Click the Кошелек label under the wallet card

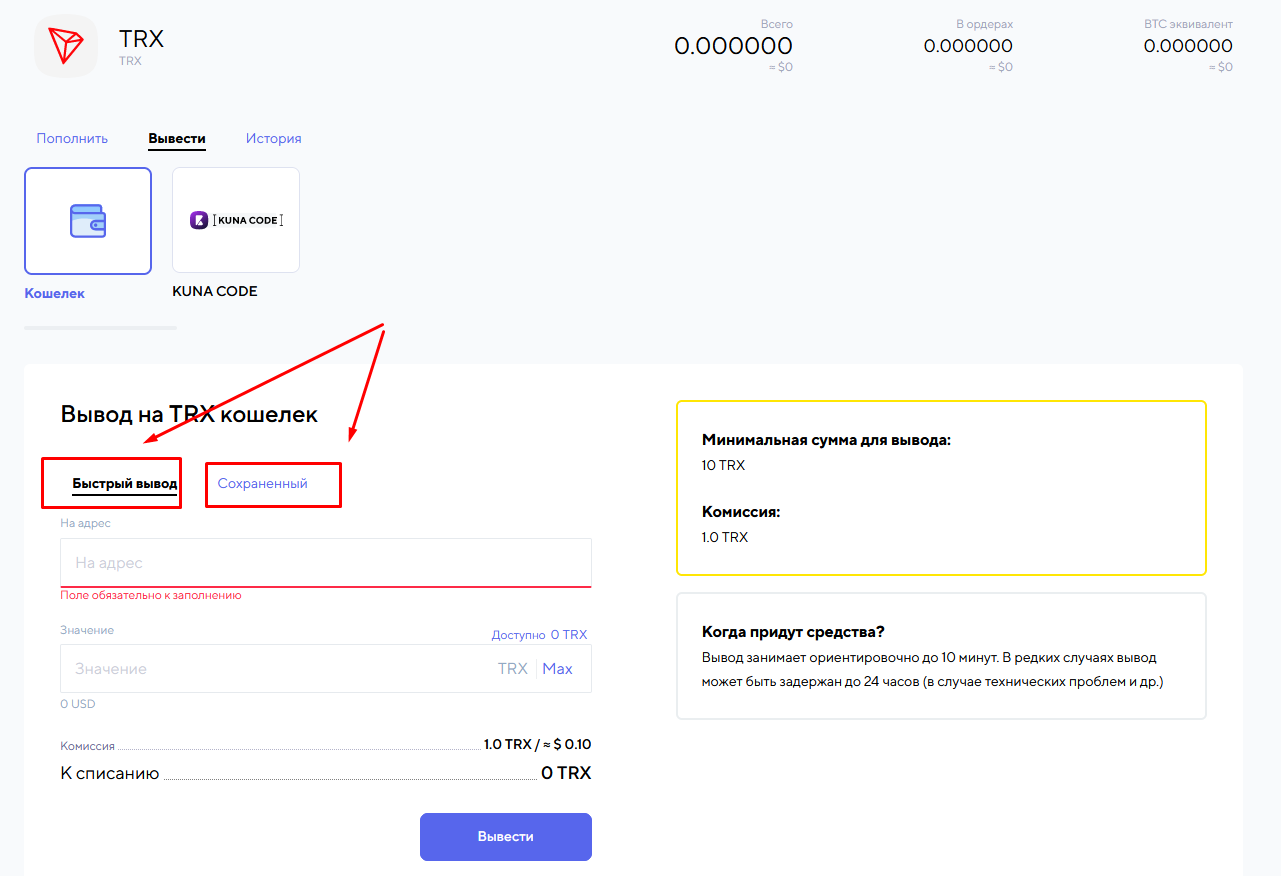pyautogui.click(x=55, y=293)
